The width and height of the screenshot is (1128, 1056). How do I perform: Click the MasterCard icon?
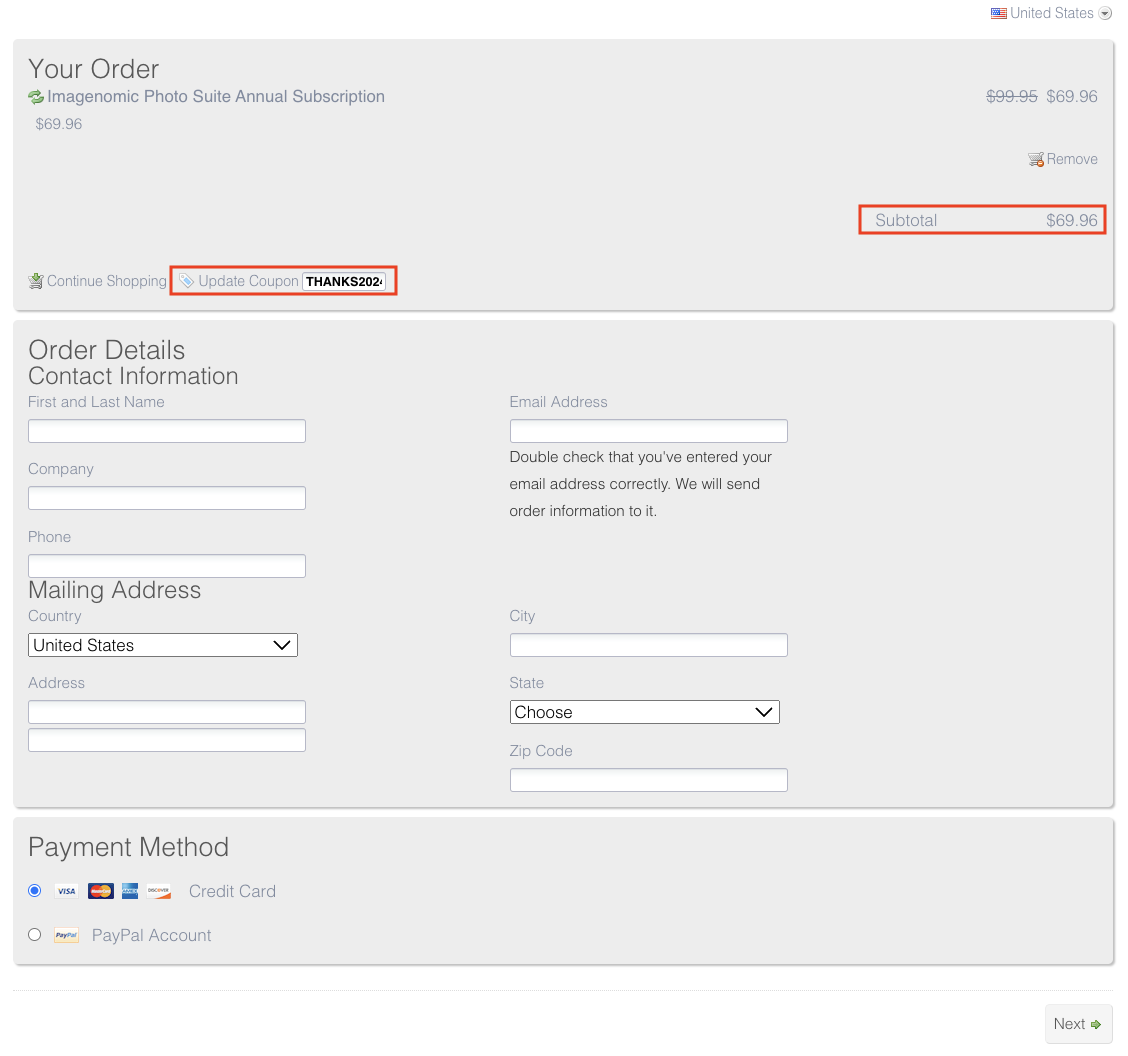coord(100,890)
